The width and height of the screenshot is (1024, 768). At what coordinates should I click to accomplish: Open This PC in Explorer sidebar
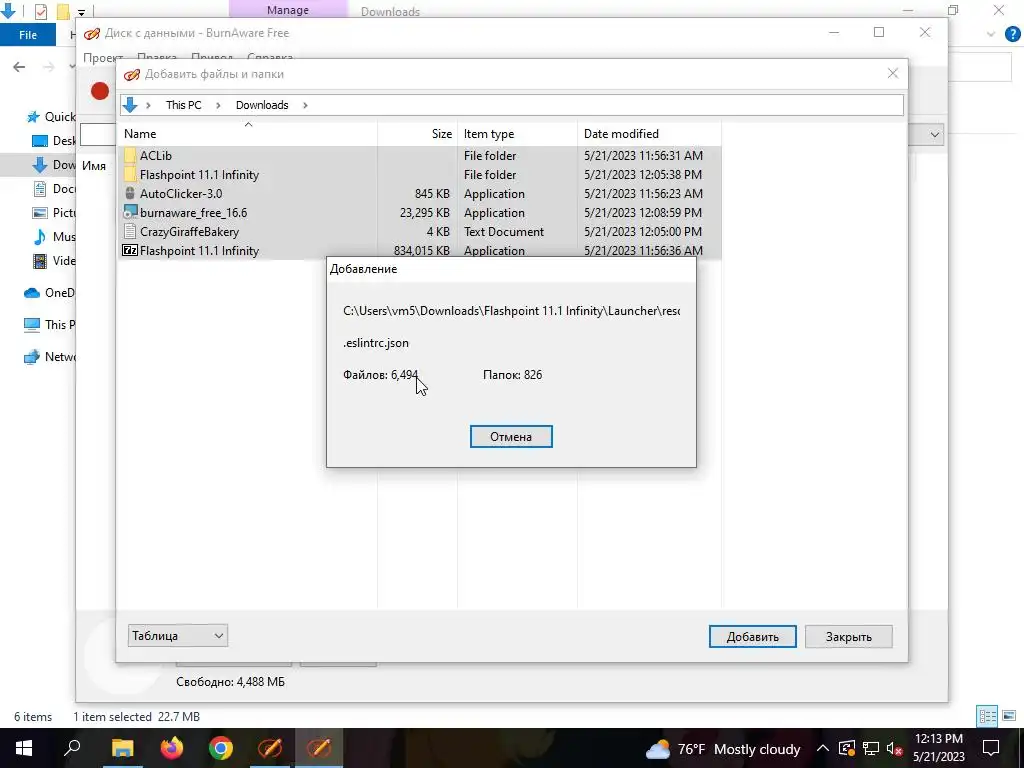pos(50,325)
